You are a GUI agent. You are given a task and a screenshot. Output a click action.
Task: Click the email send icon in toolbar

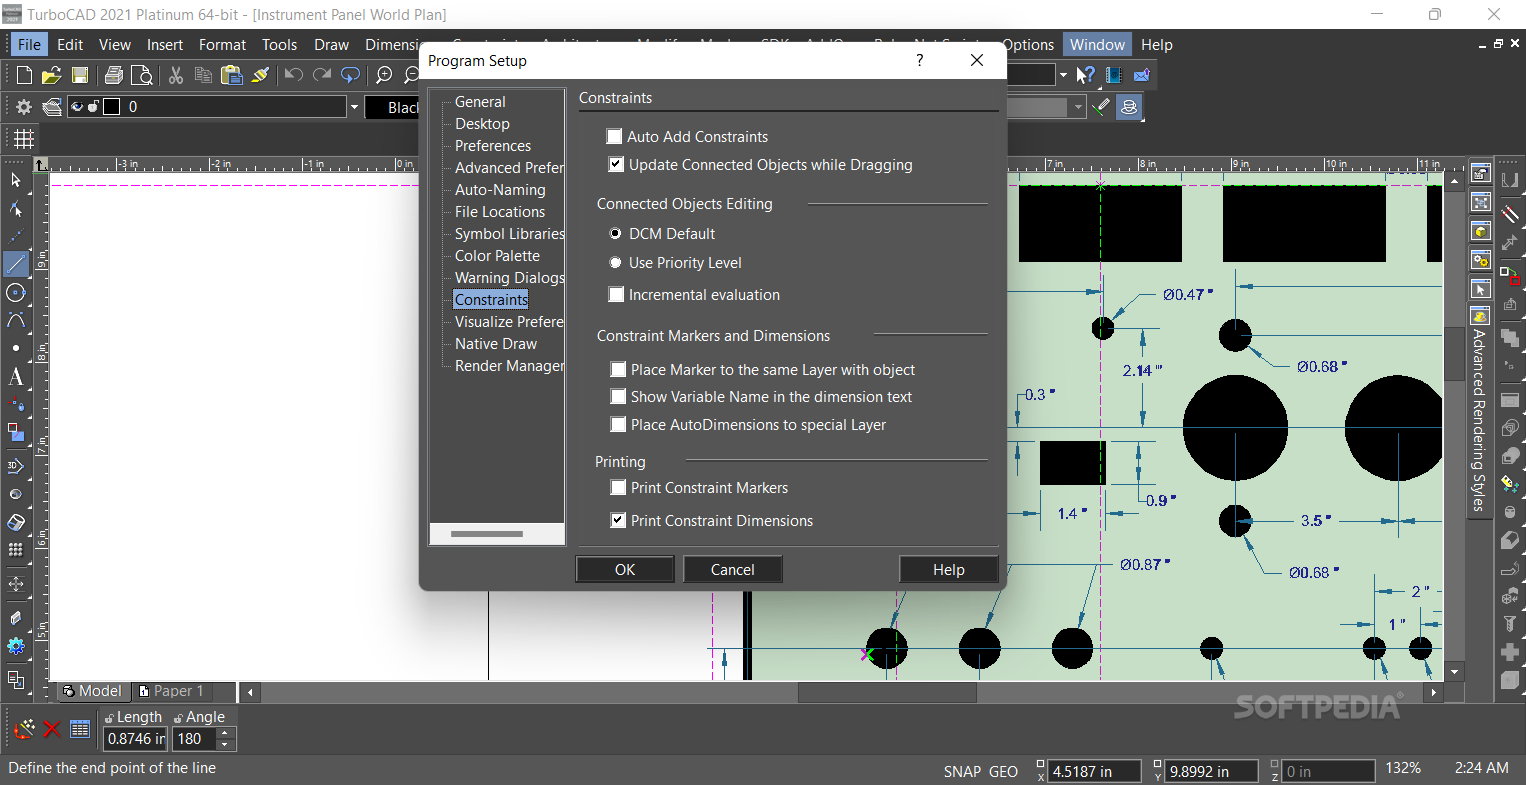(1142, 75)
